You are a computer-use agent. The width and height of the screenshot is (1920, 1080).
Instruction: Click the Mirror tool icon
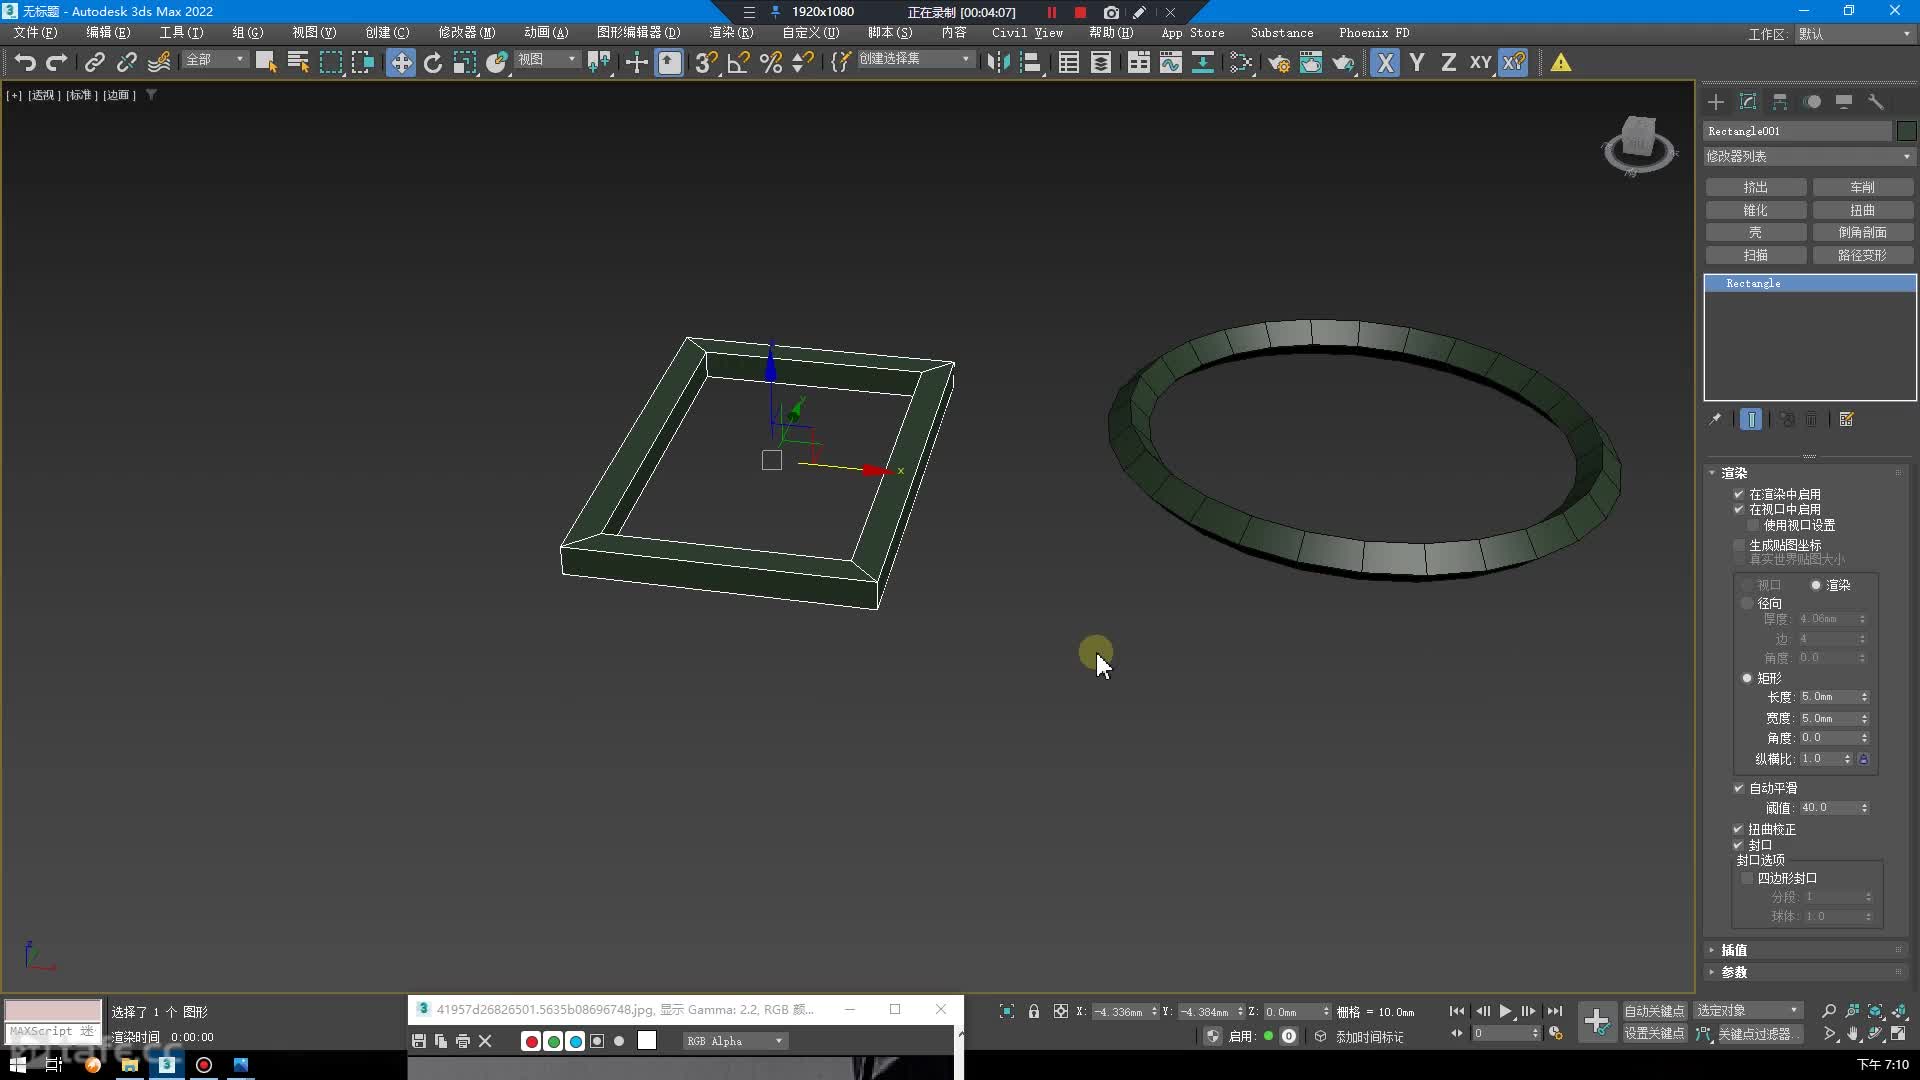point(998,63)
